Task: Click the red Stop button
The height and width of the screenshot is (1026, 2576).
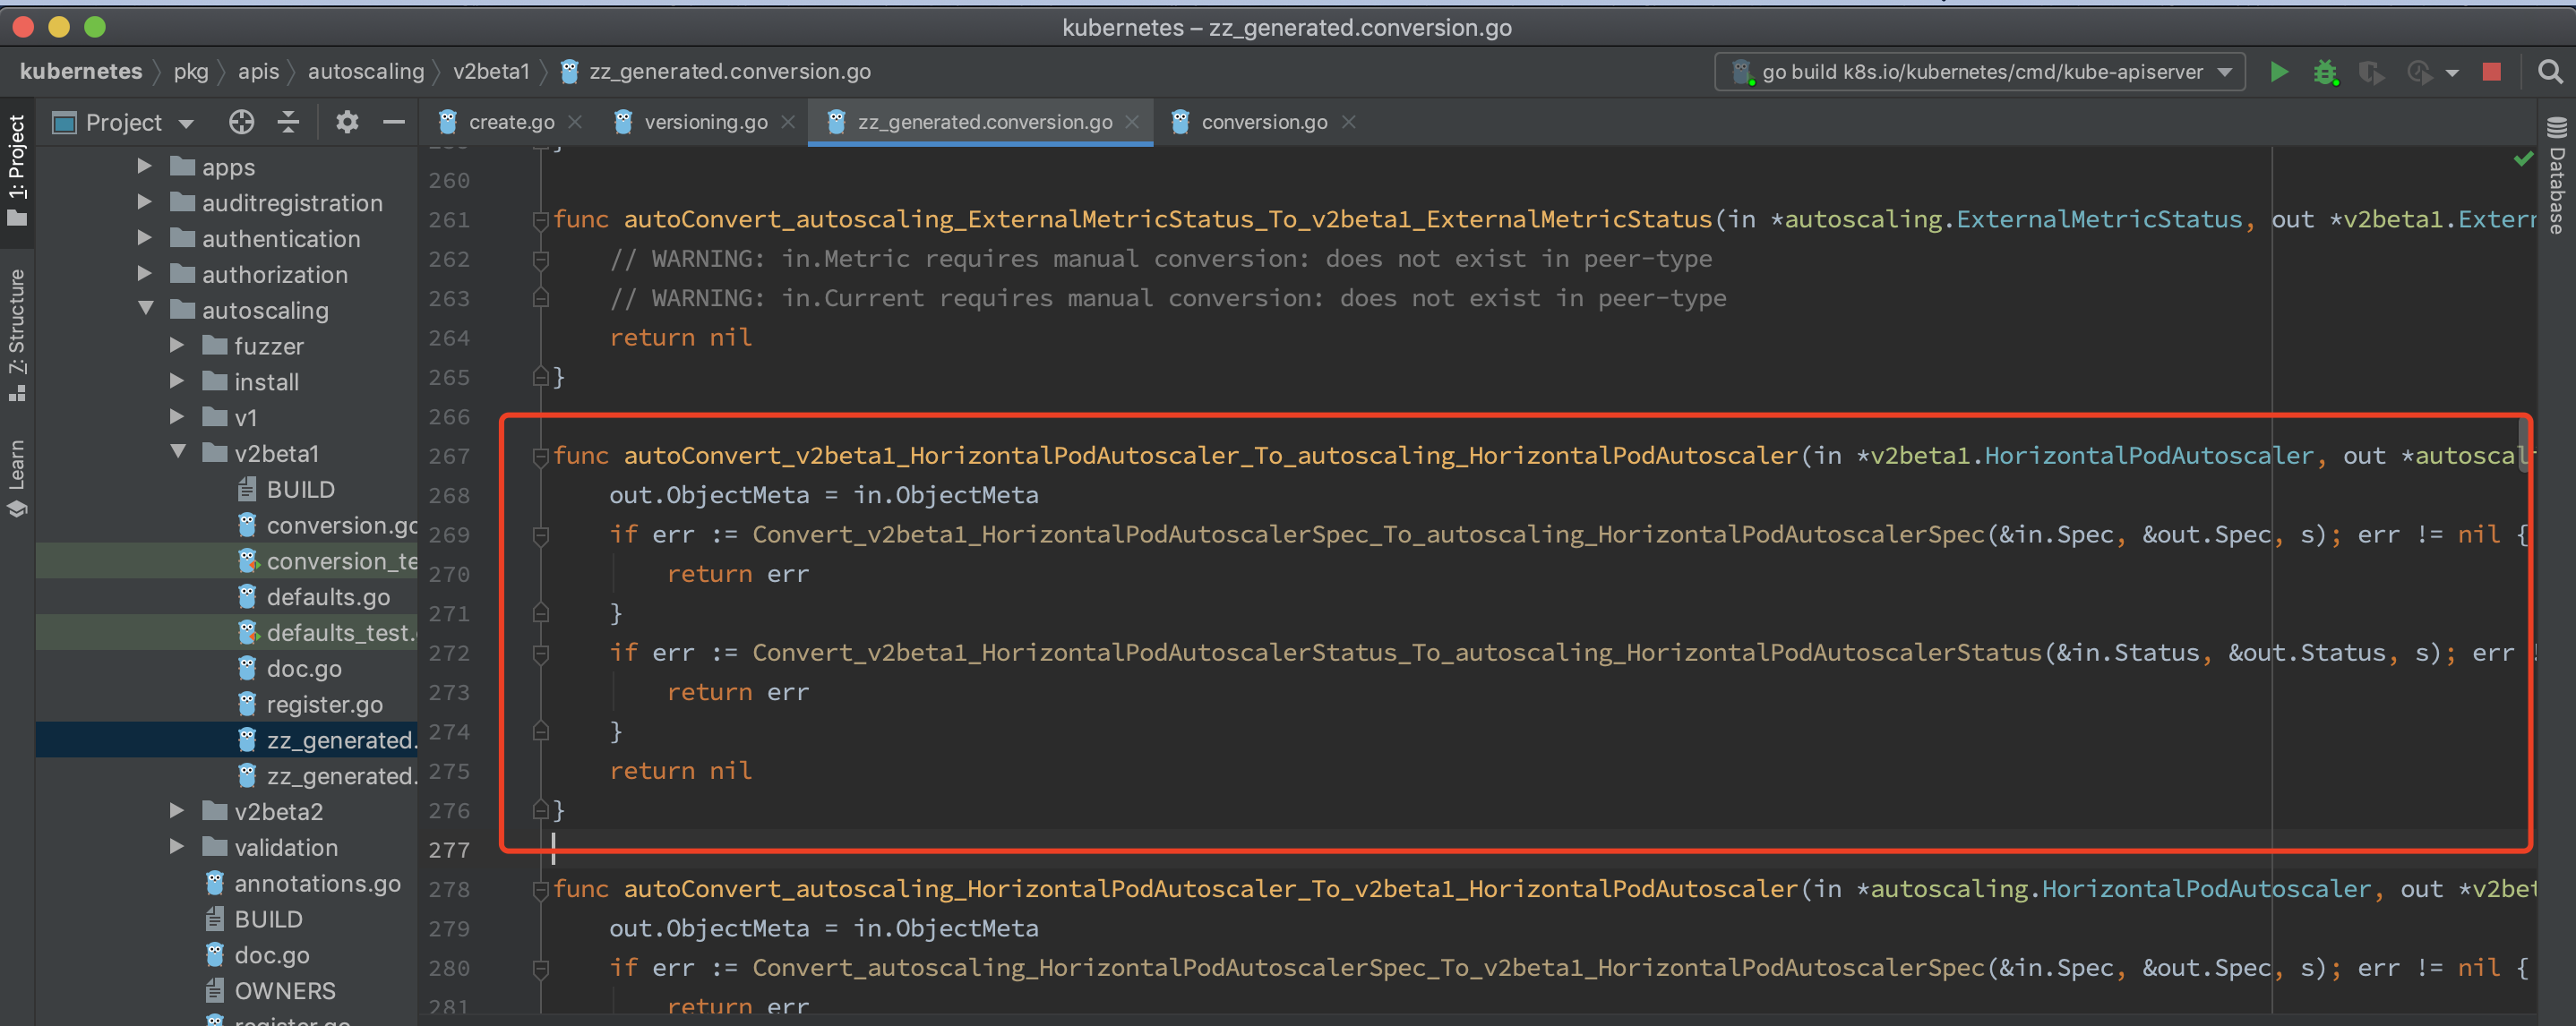Action: [x=2491, y=72]
